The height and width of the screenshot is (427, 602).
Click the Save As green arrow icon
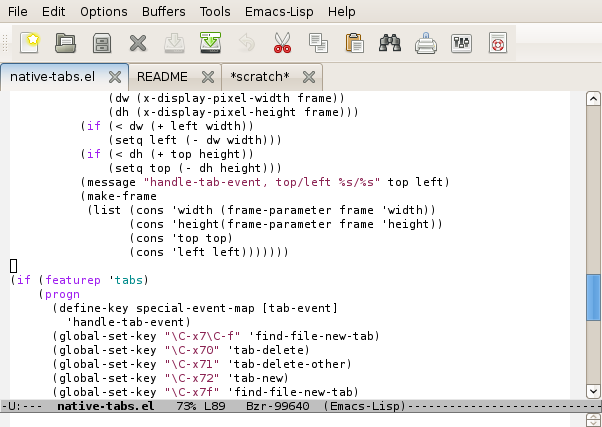click(x=210, y=42)
